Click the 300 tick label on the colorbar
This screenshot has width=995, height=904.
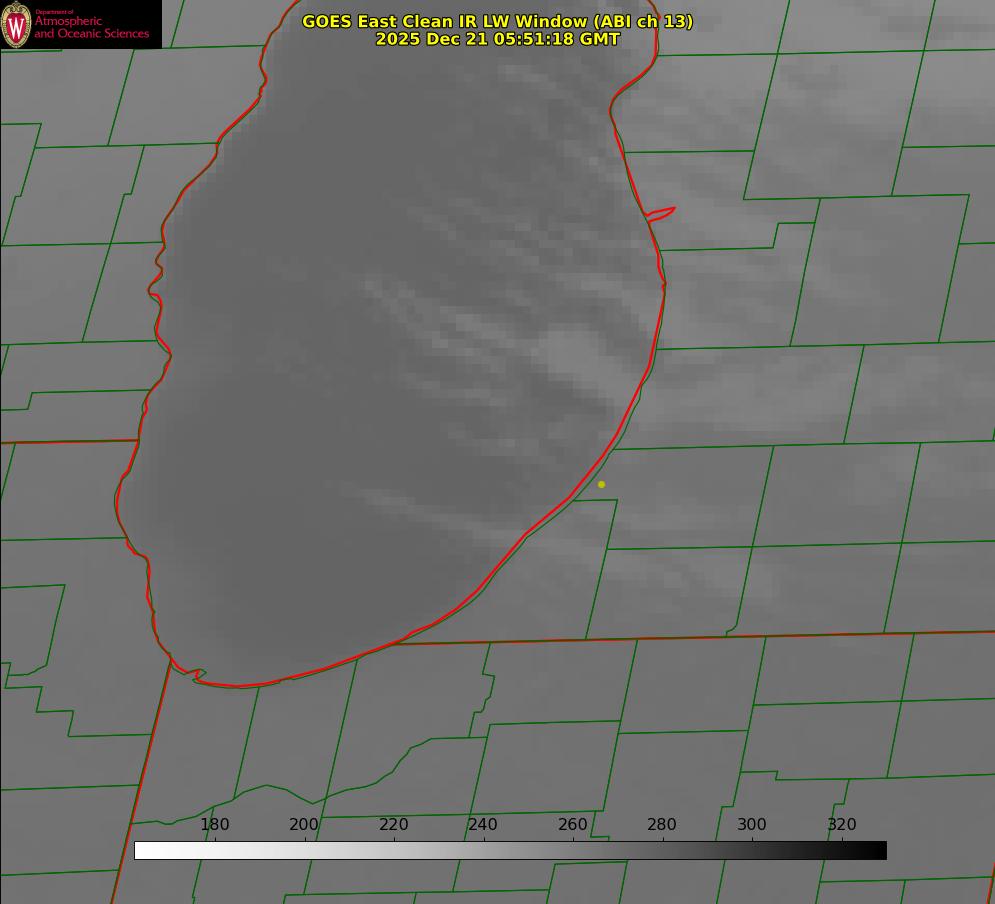point(752,825)
